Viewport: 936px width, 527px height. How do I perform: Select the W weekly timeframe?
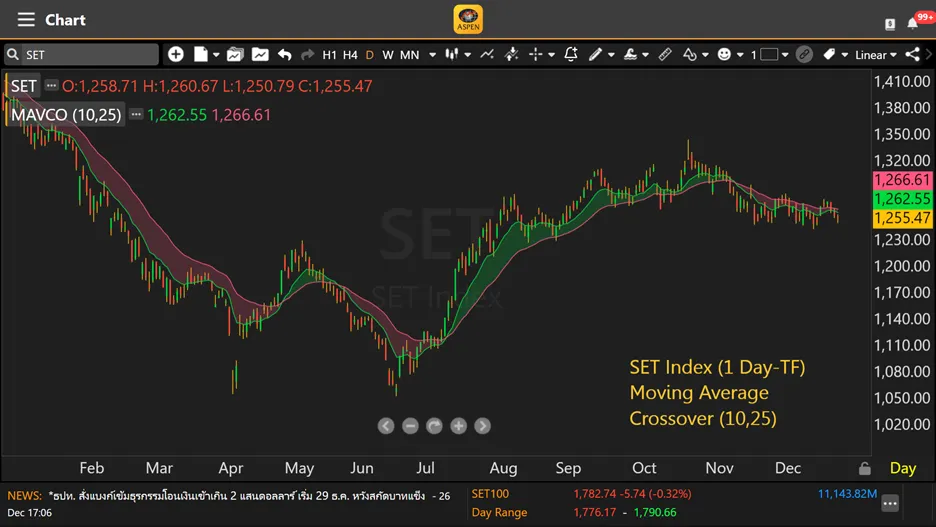click(x=388, y=55)
